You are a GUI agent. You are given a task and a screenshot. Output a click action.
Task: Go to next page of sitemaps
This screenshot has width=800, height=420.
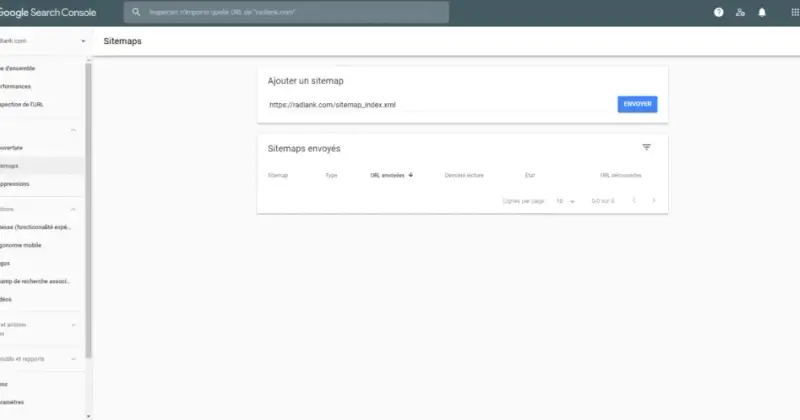click(x=654, y=201)
